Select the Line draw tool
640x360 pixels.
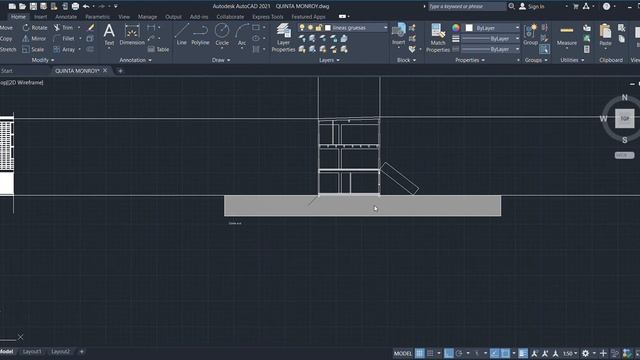(x=182, y=34)
